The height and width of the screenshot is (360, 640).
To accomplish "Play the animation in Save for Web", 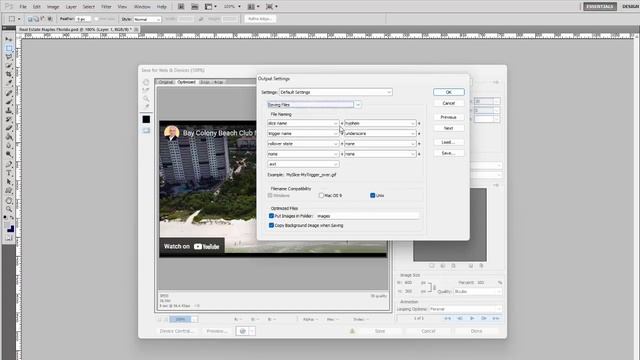I will (x=472, y=318).
